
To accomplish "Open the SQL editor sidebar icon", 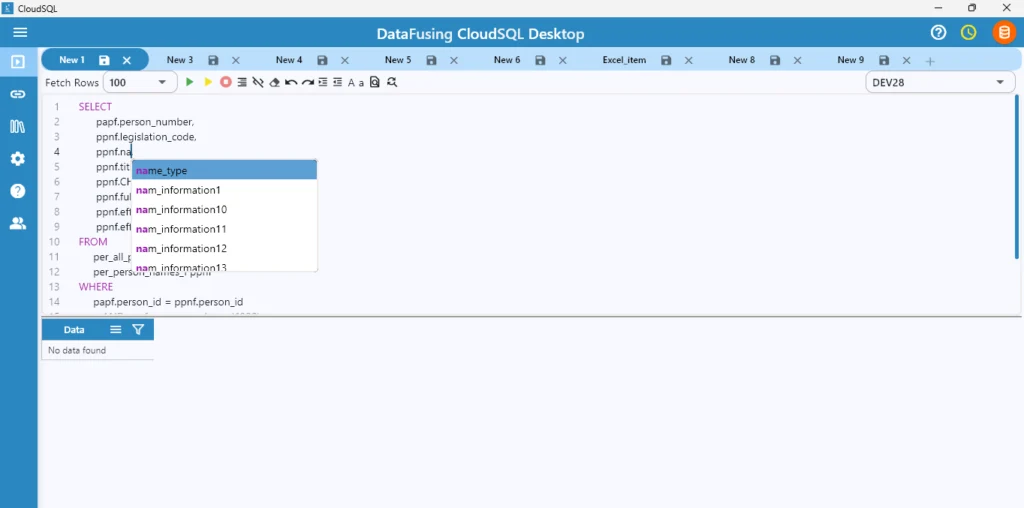I will point(18,62).
